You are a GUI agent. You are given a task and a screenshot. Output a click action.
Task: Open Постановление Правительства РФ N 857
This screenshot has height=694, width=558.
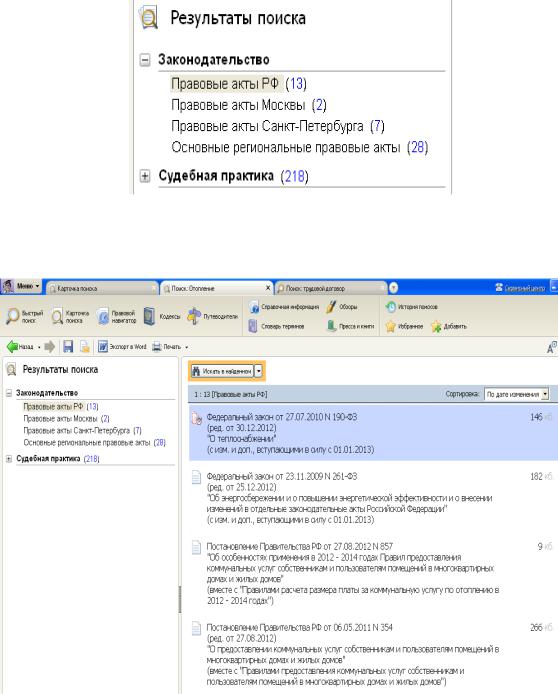[353, 573]
